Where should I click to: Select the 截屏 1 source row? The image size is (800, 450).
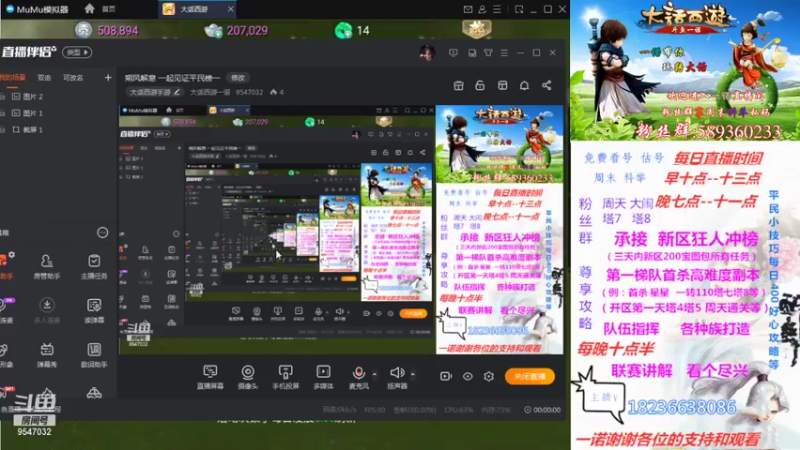tap(58, 130)
